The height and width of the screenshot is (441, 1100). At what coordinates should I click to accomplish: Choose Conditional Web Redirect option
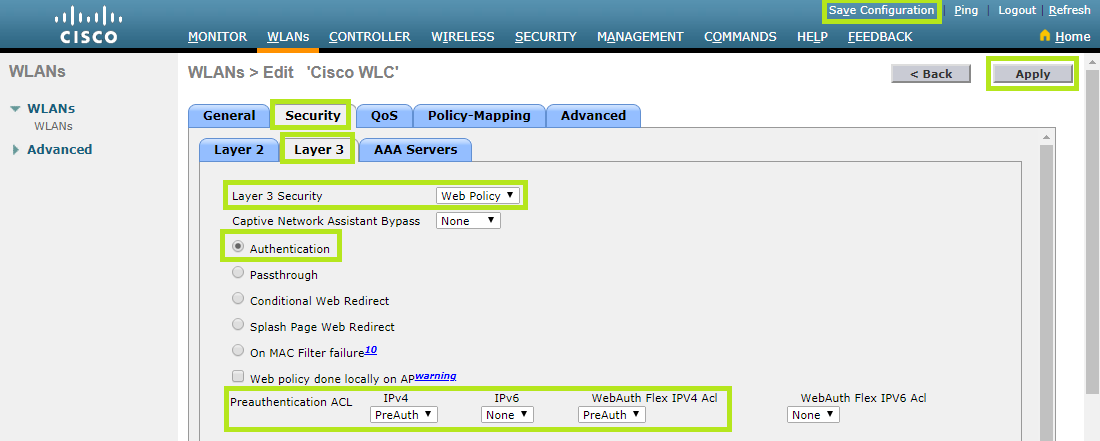point(238,299)
